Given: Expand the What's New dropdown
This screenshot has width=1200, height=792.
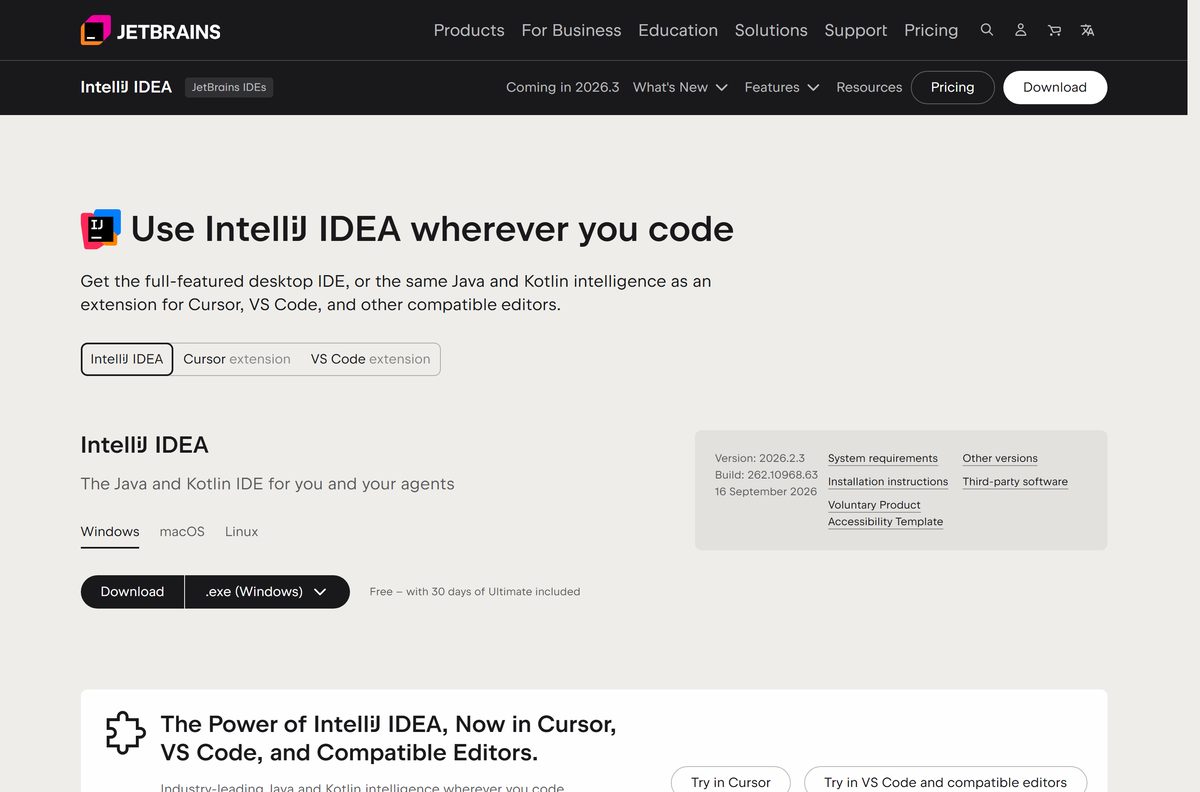Looking at the screenshot, I should click(680, 87).
